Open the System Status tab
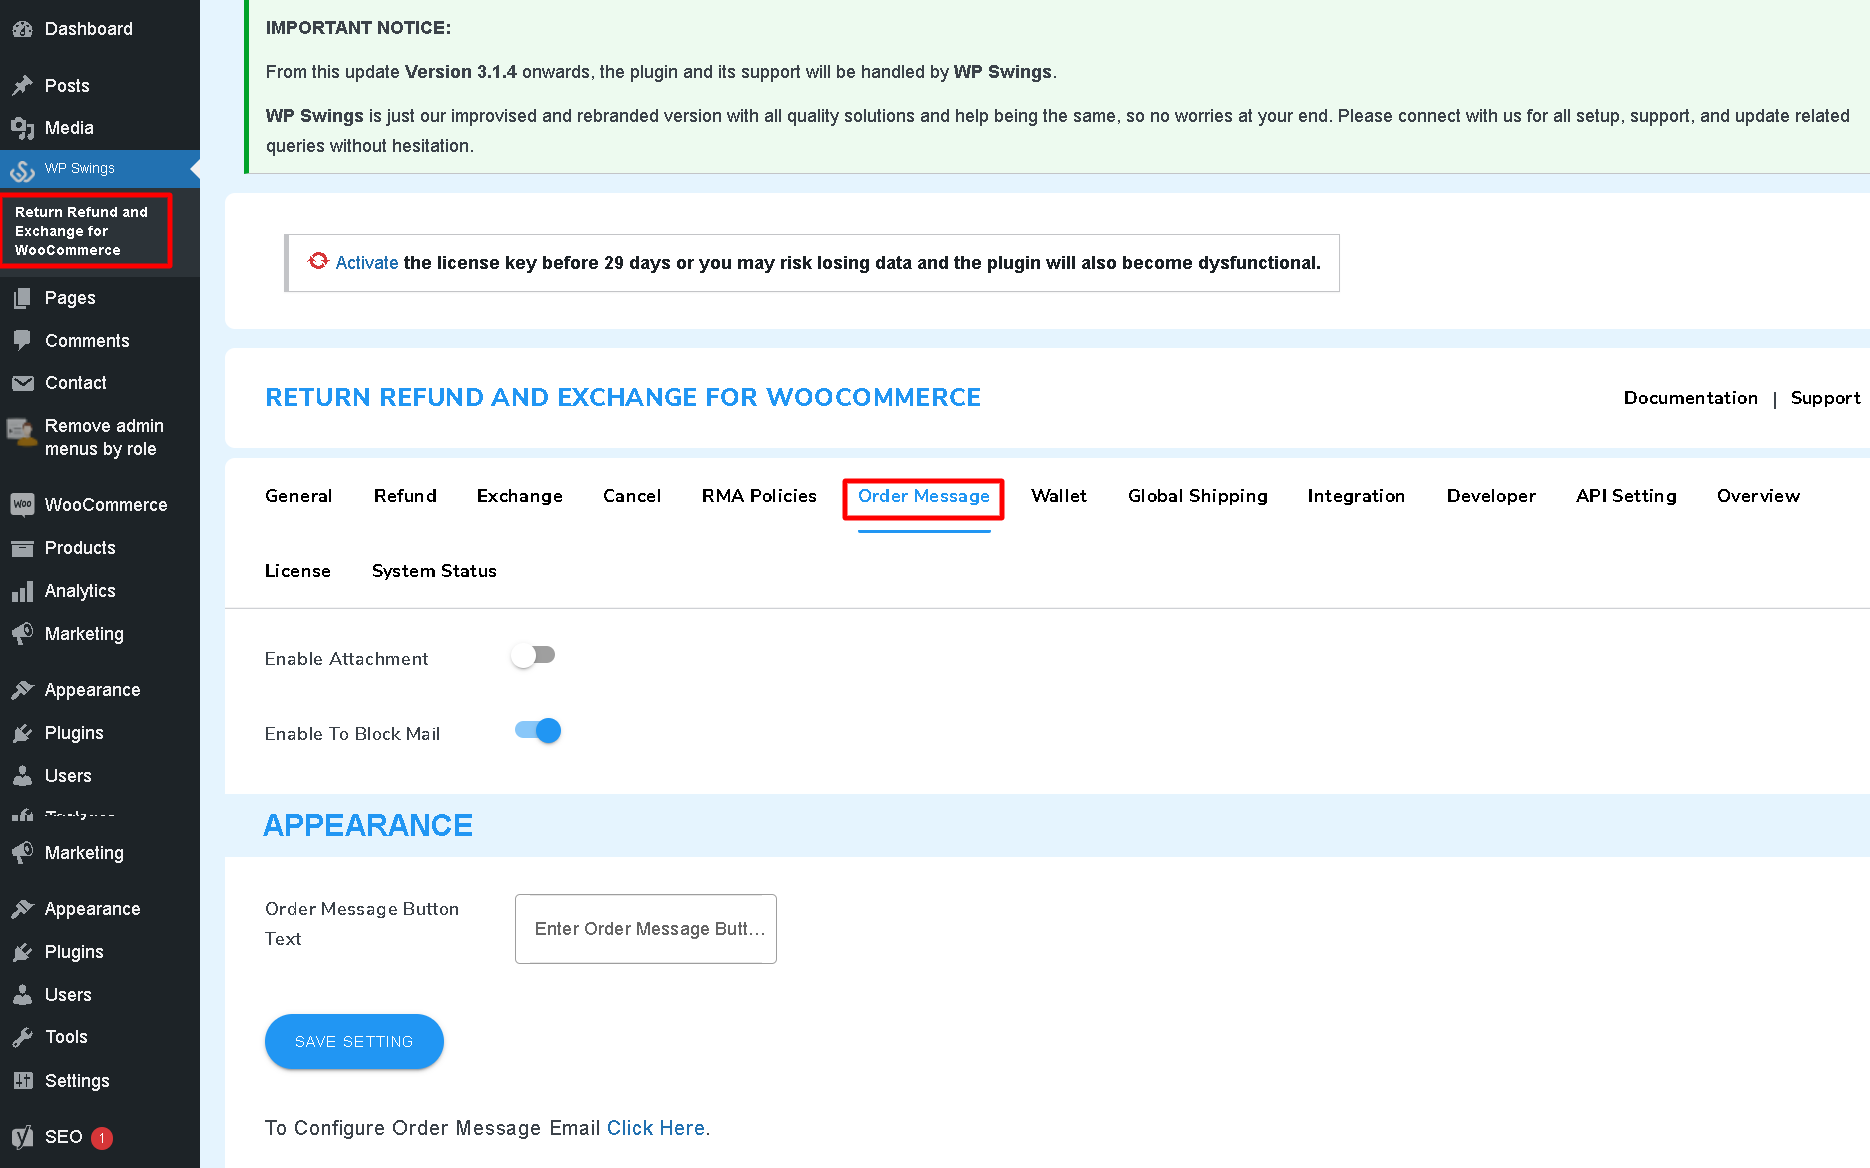Viewport: 1870px width, 1168px height. (434, 571)
